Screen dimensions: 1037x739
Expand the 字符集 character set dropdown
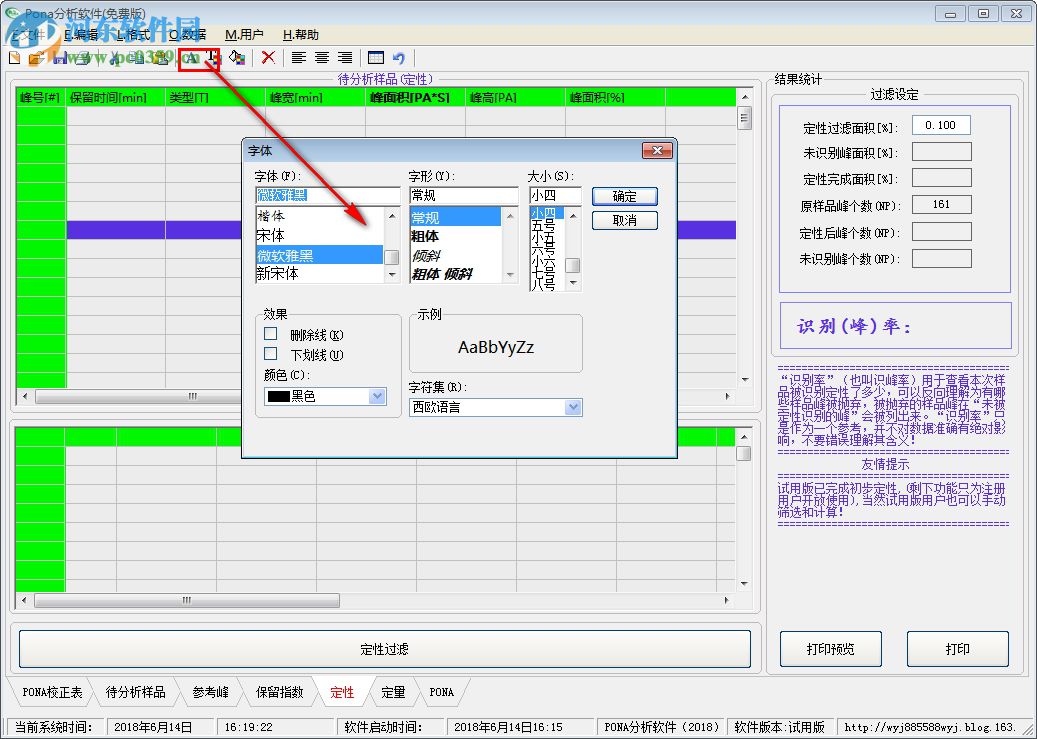tap(573, 407)
